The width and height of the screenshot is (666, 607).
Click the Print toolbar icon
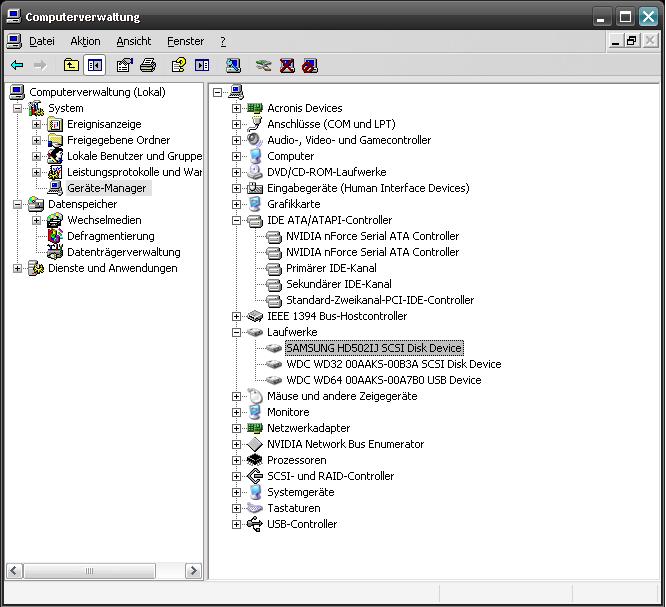148,65
